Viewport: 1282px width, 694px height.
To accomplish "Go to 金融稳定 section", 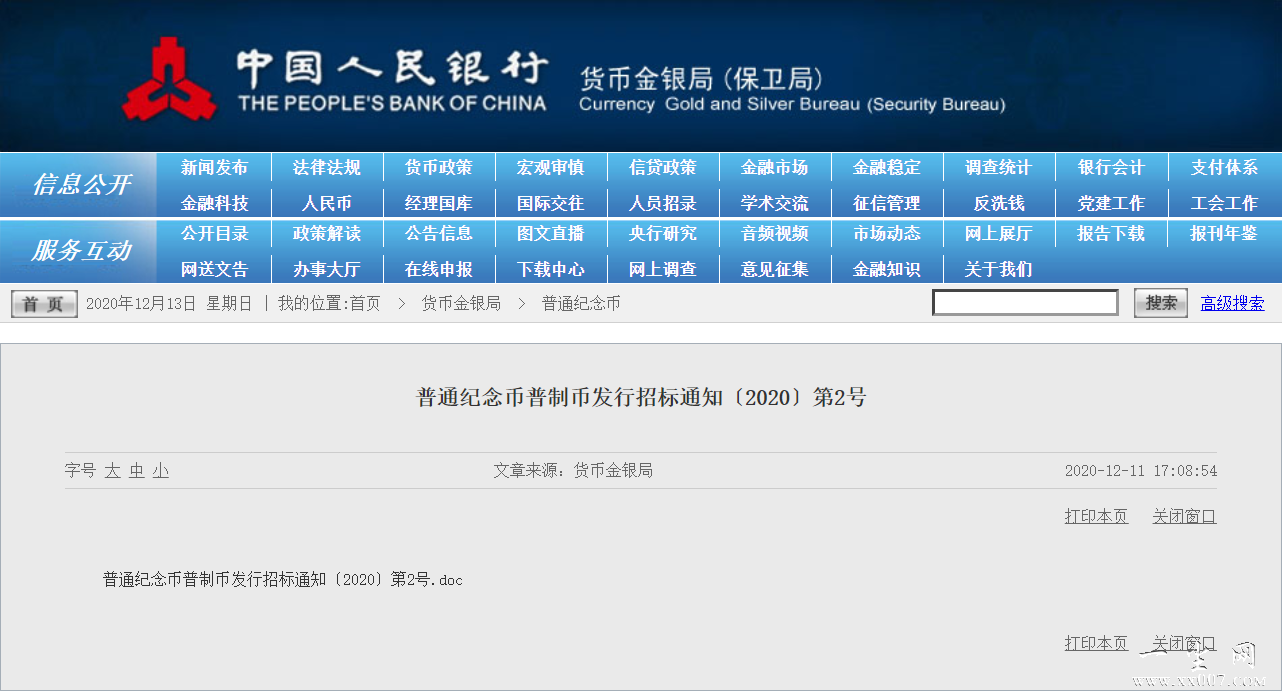I will pos(886,168).
